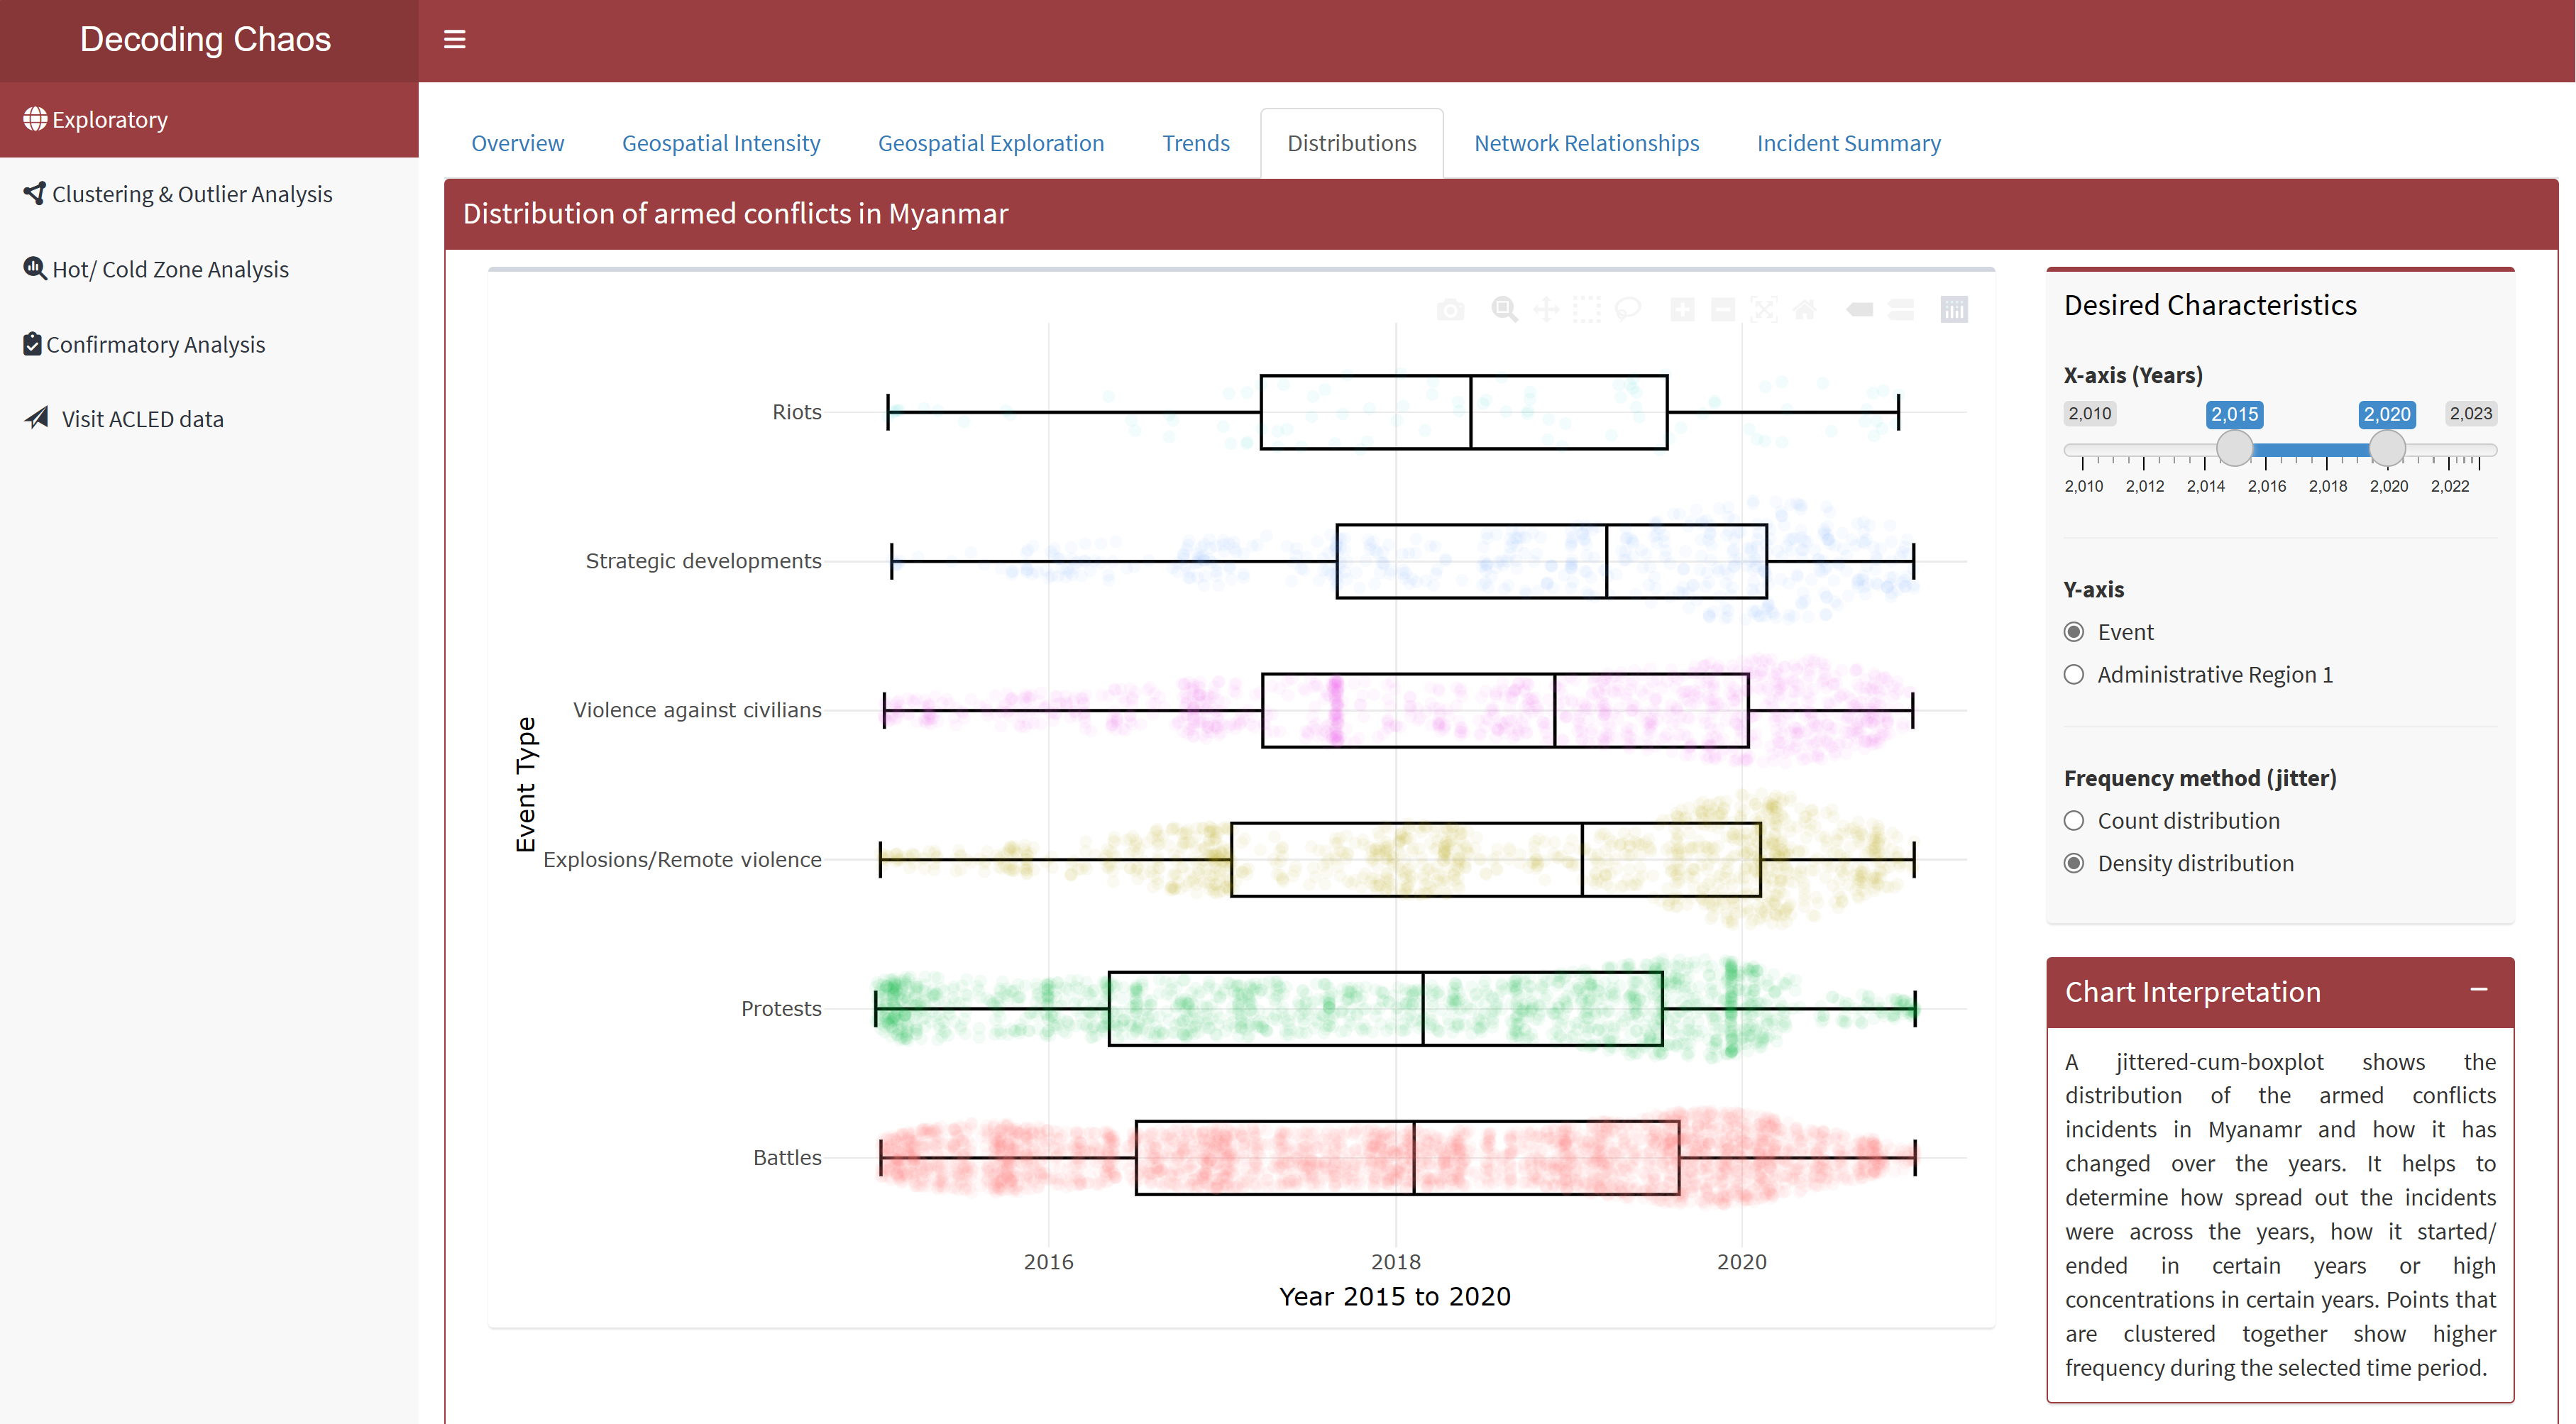Choose the Event Y-axis radio button

point(2074,632)
